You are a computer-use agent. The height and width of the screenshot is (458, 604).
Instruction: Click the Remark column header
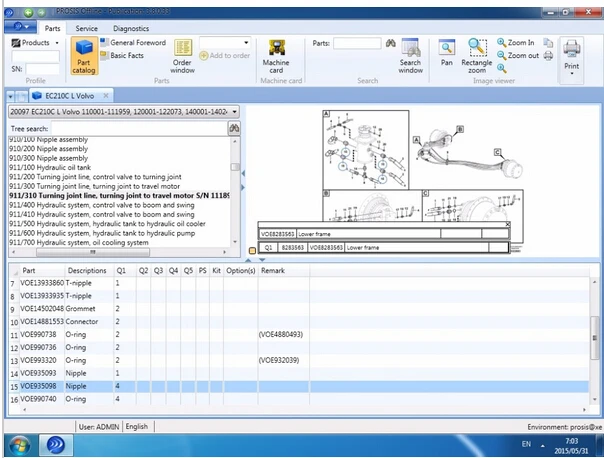pyautogui.click(x=273, y=270)
